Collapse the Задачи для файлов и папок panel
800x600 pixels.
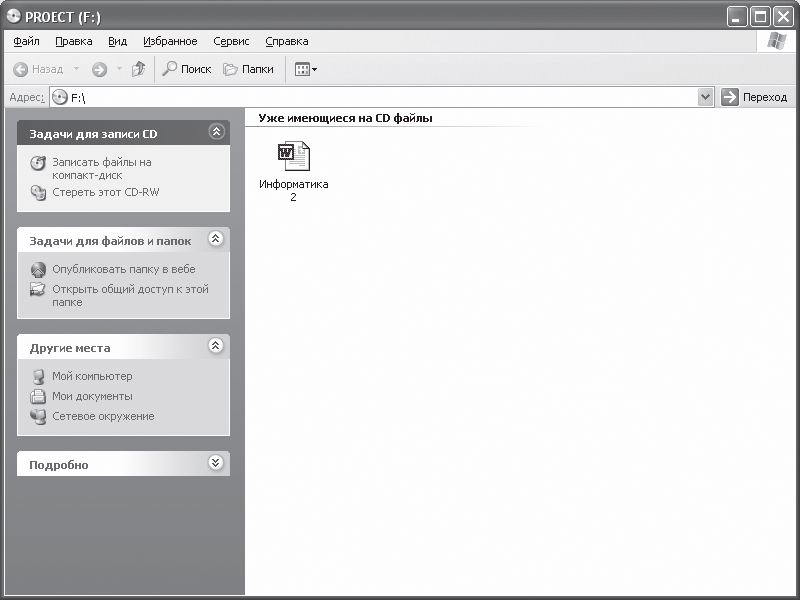(216, 238)
